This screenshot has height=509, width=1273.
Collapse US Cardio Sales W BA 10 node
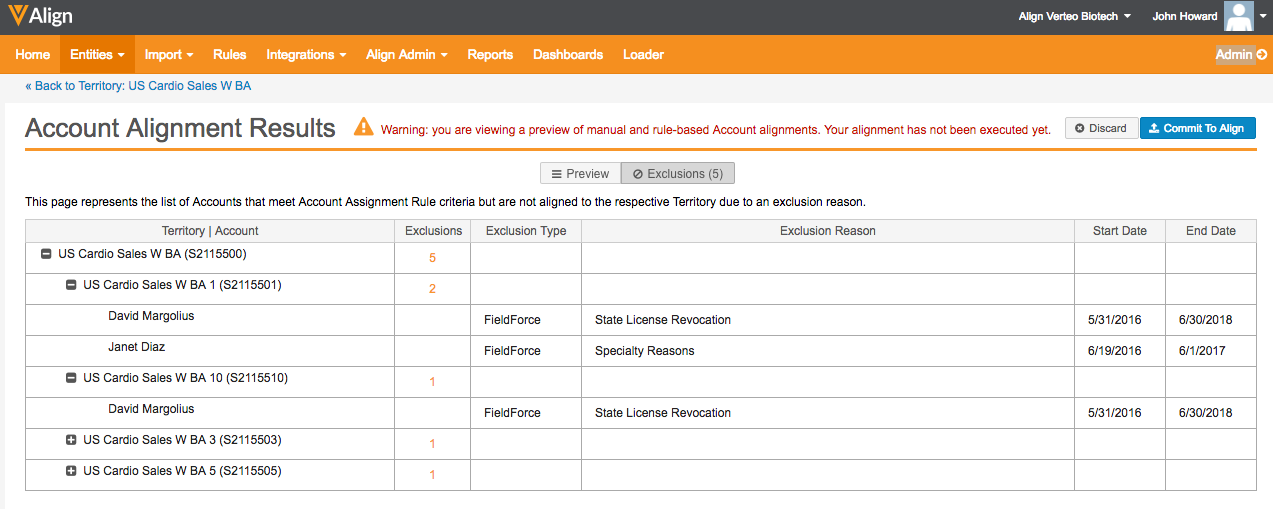click(71, 378)
